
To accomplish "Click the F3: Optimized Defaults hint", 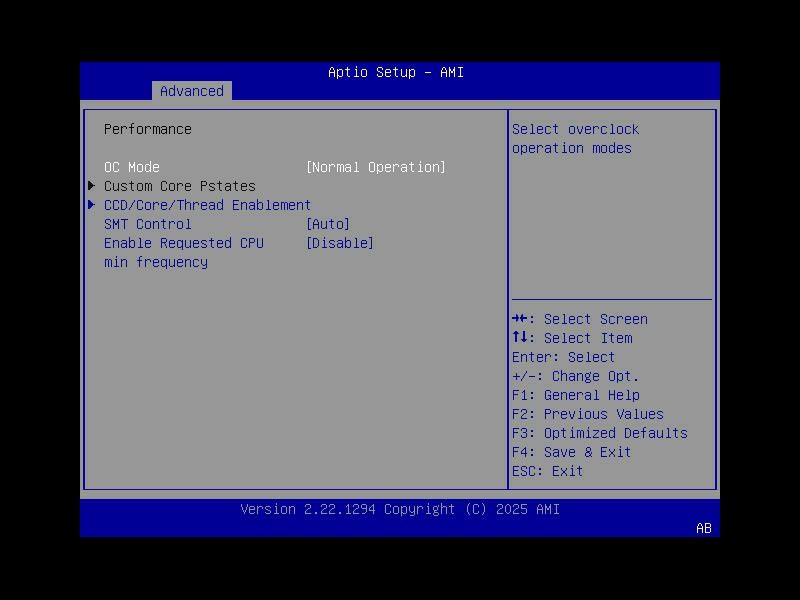I will pos(600,433).
